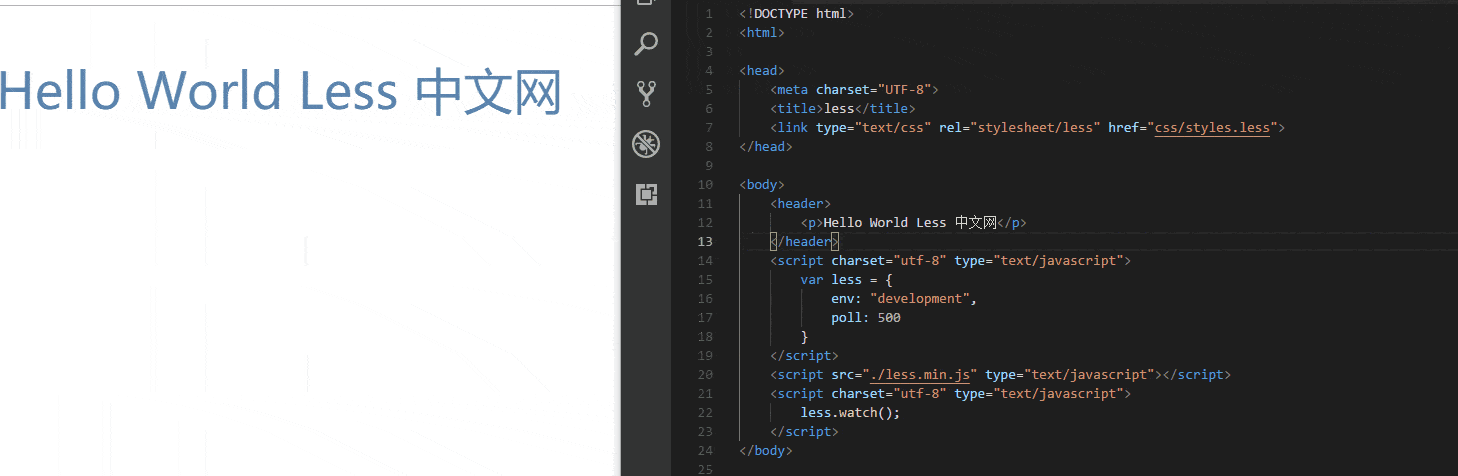1458x476 pixels.
Task: Open the Explorer icon at top
Action: 647,3
